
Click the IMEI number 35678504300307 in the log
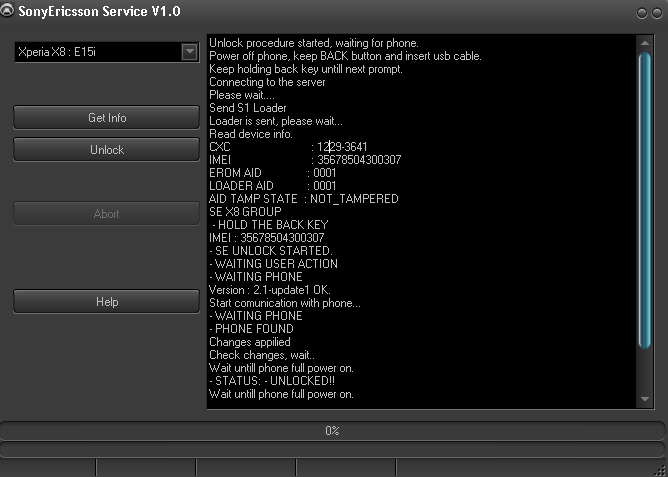click(358, 160)
